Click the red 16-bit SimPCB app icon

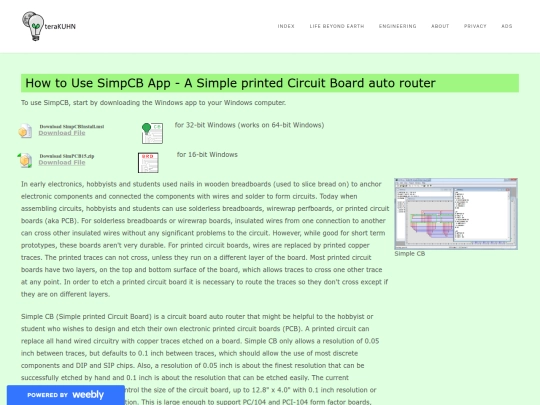tap(148, 163)
